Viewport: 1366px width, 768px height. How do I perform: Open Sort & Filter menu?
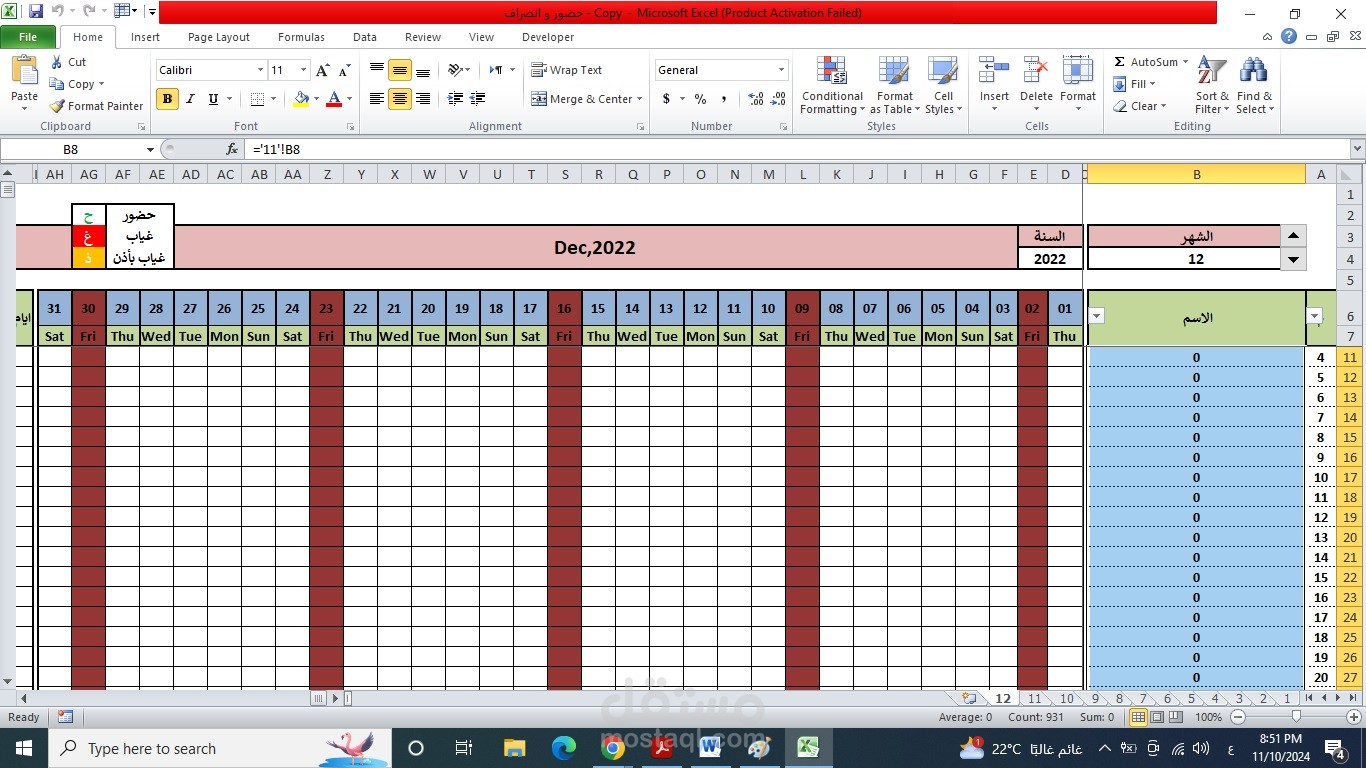click(1213, 86)
